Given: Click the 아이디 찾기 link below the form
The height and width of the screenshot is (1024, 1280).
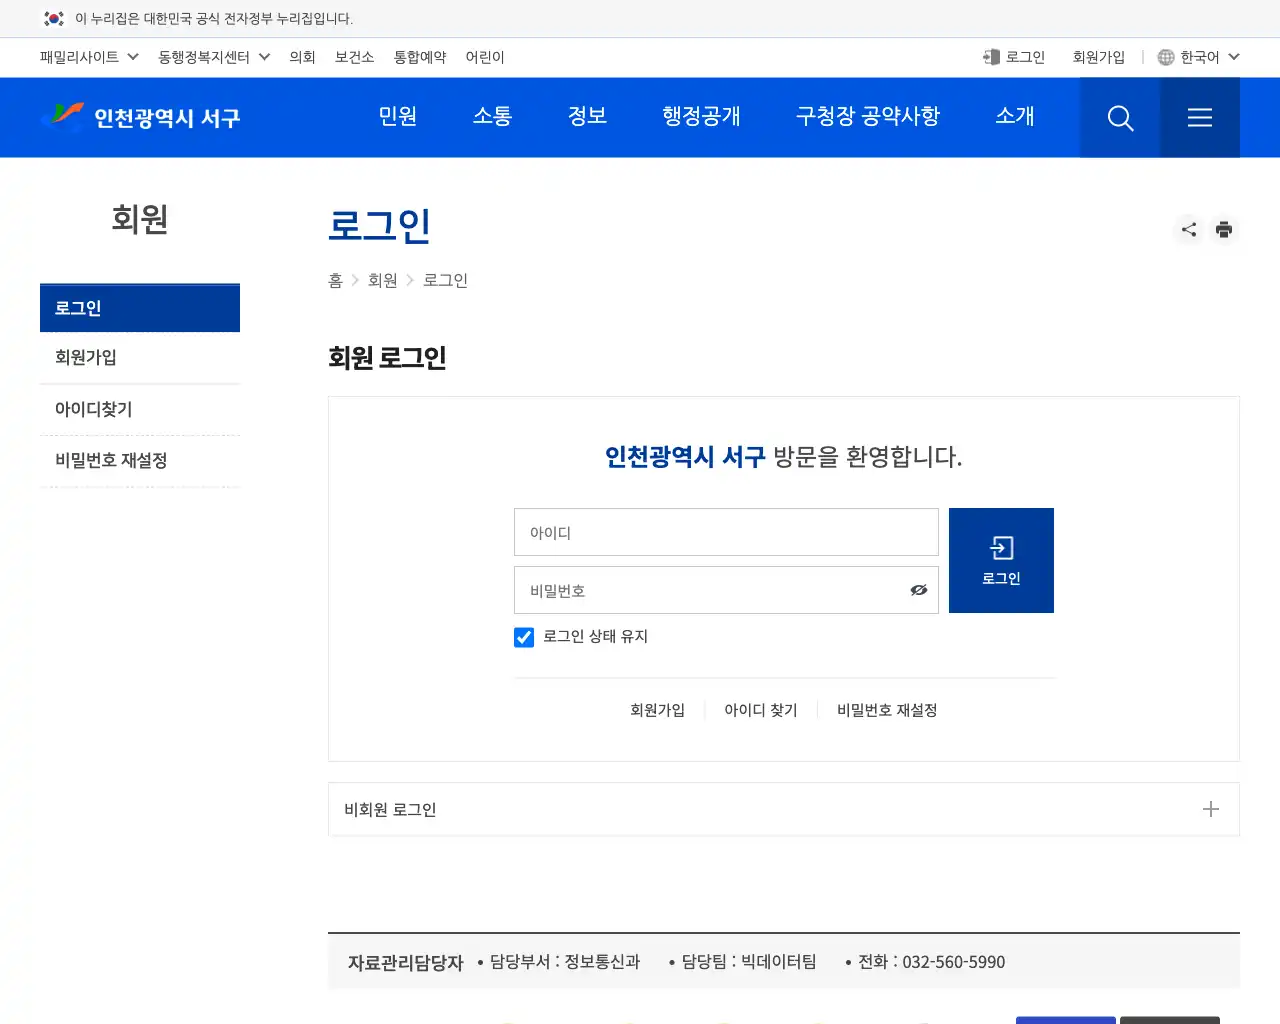Looking at the screenshot, I should click(x=760, y=710).
